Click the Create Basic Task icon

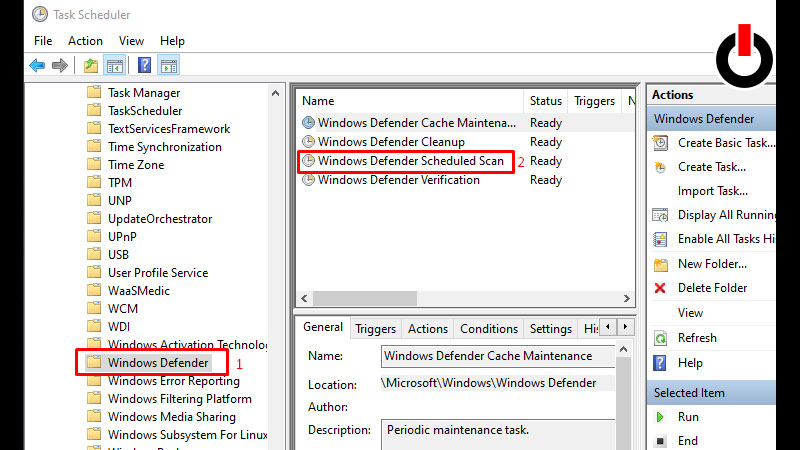click(660, 143)
